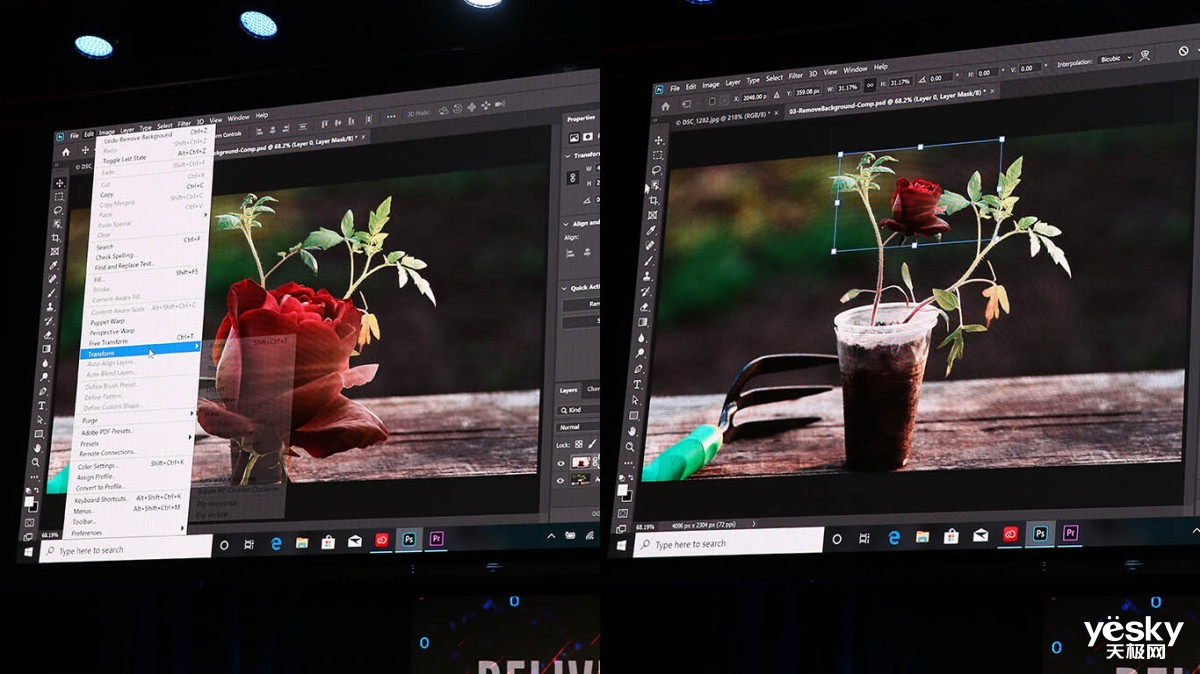Hide the bottom layer using its eye icon
Screen dimensions: 1200x674
[x=561, y=480]
